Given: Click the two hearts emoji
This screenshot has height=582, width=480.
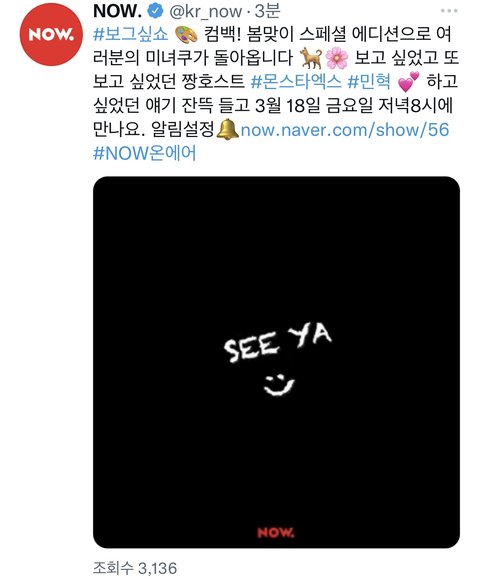Looking at the screenshot, I should pos(408,82).
